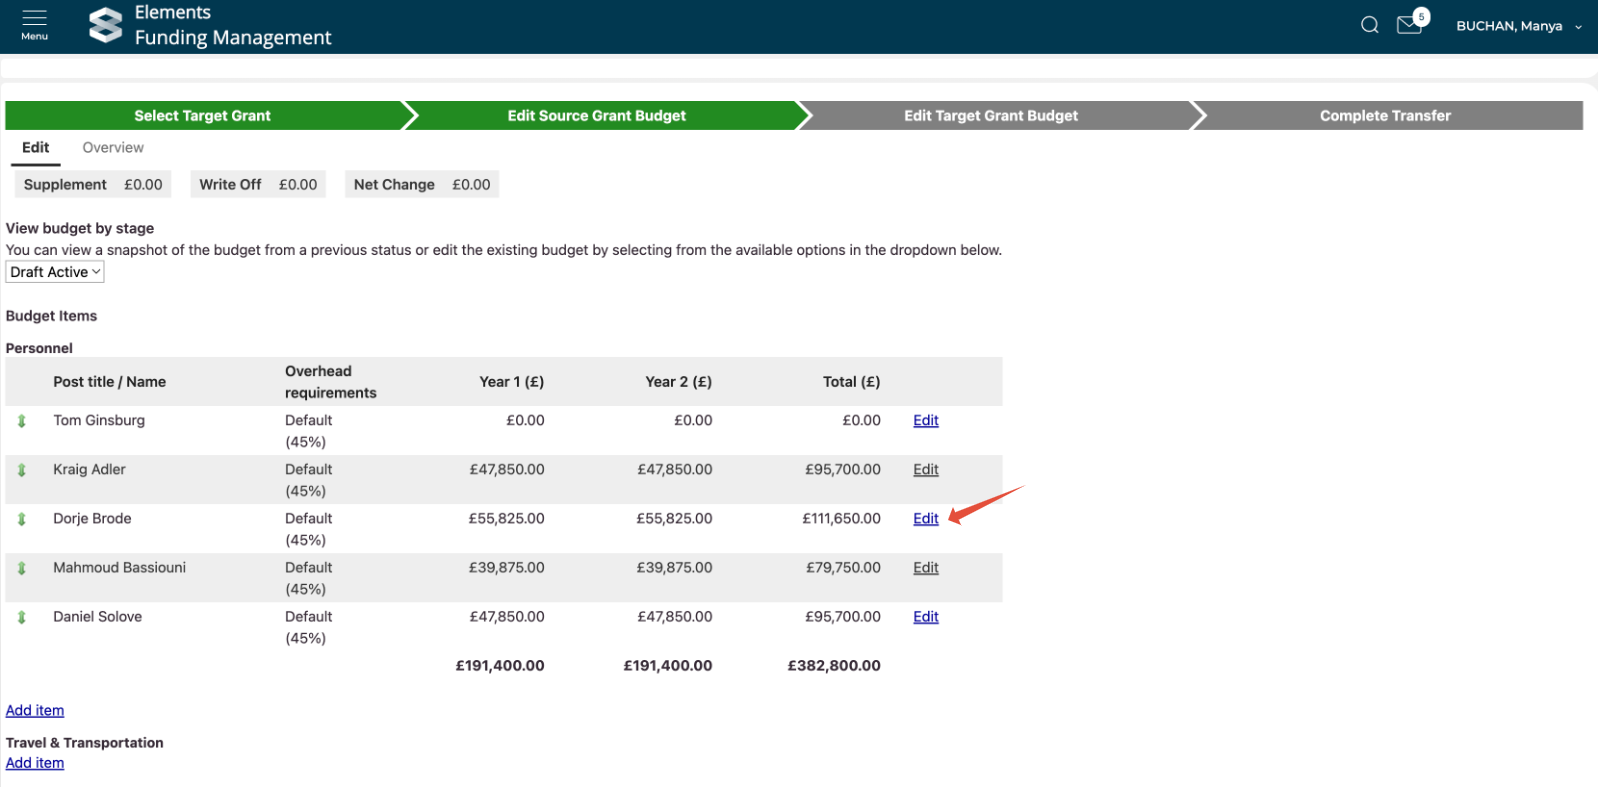Go to Select Target Grant step
Screen dimensions: 1598x787
click(203, 116)
